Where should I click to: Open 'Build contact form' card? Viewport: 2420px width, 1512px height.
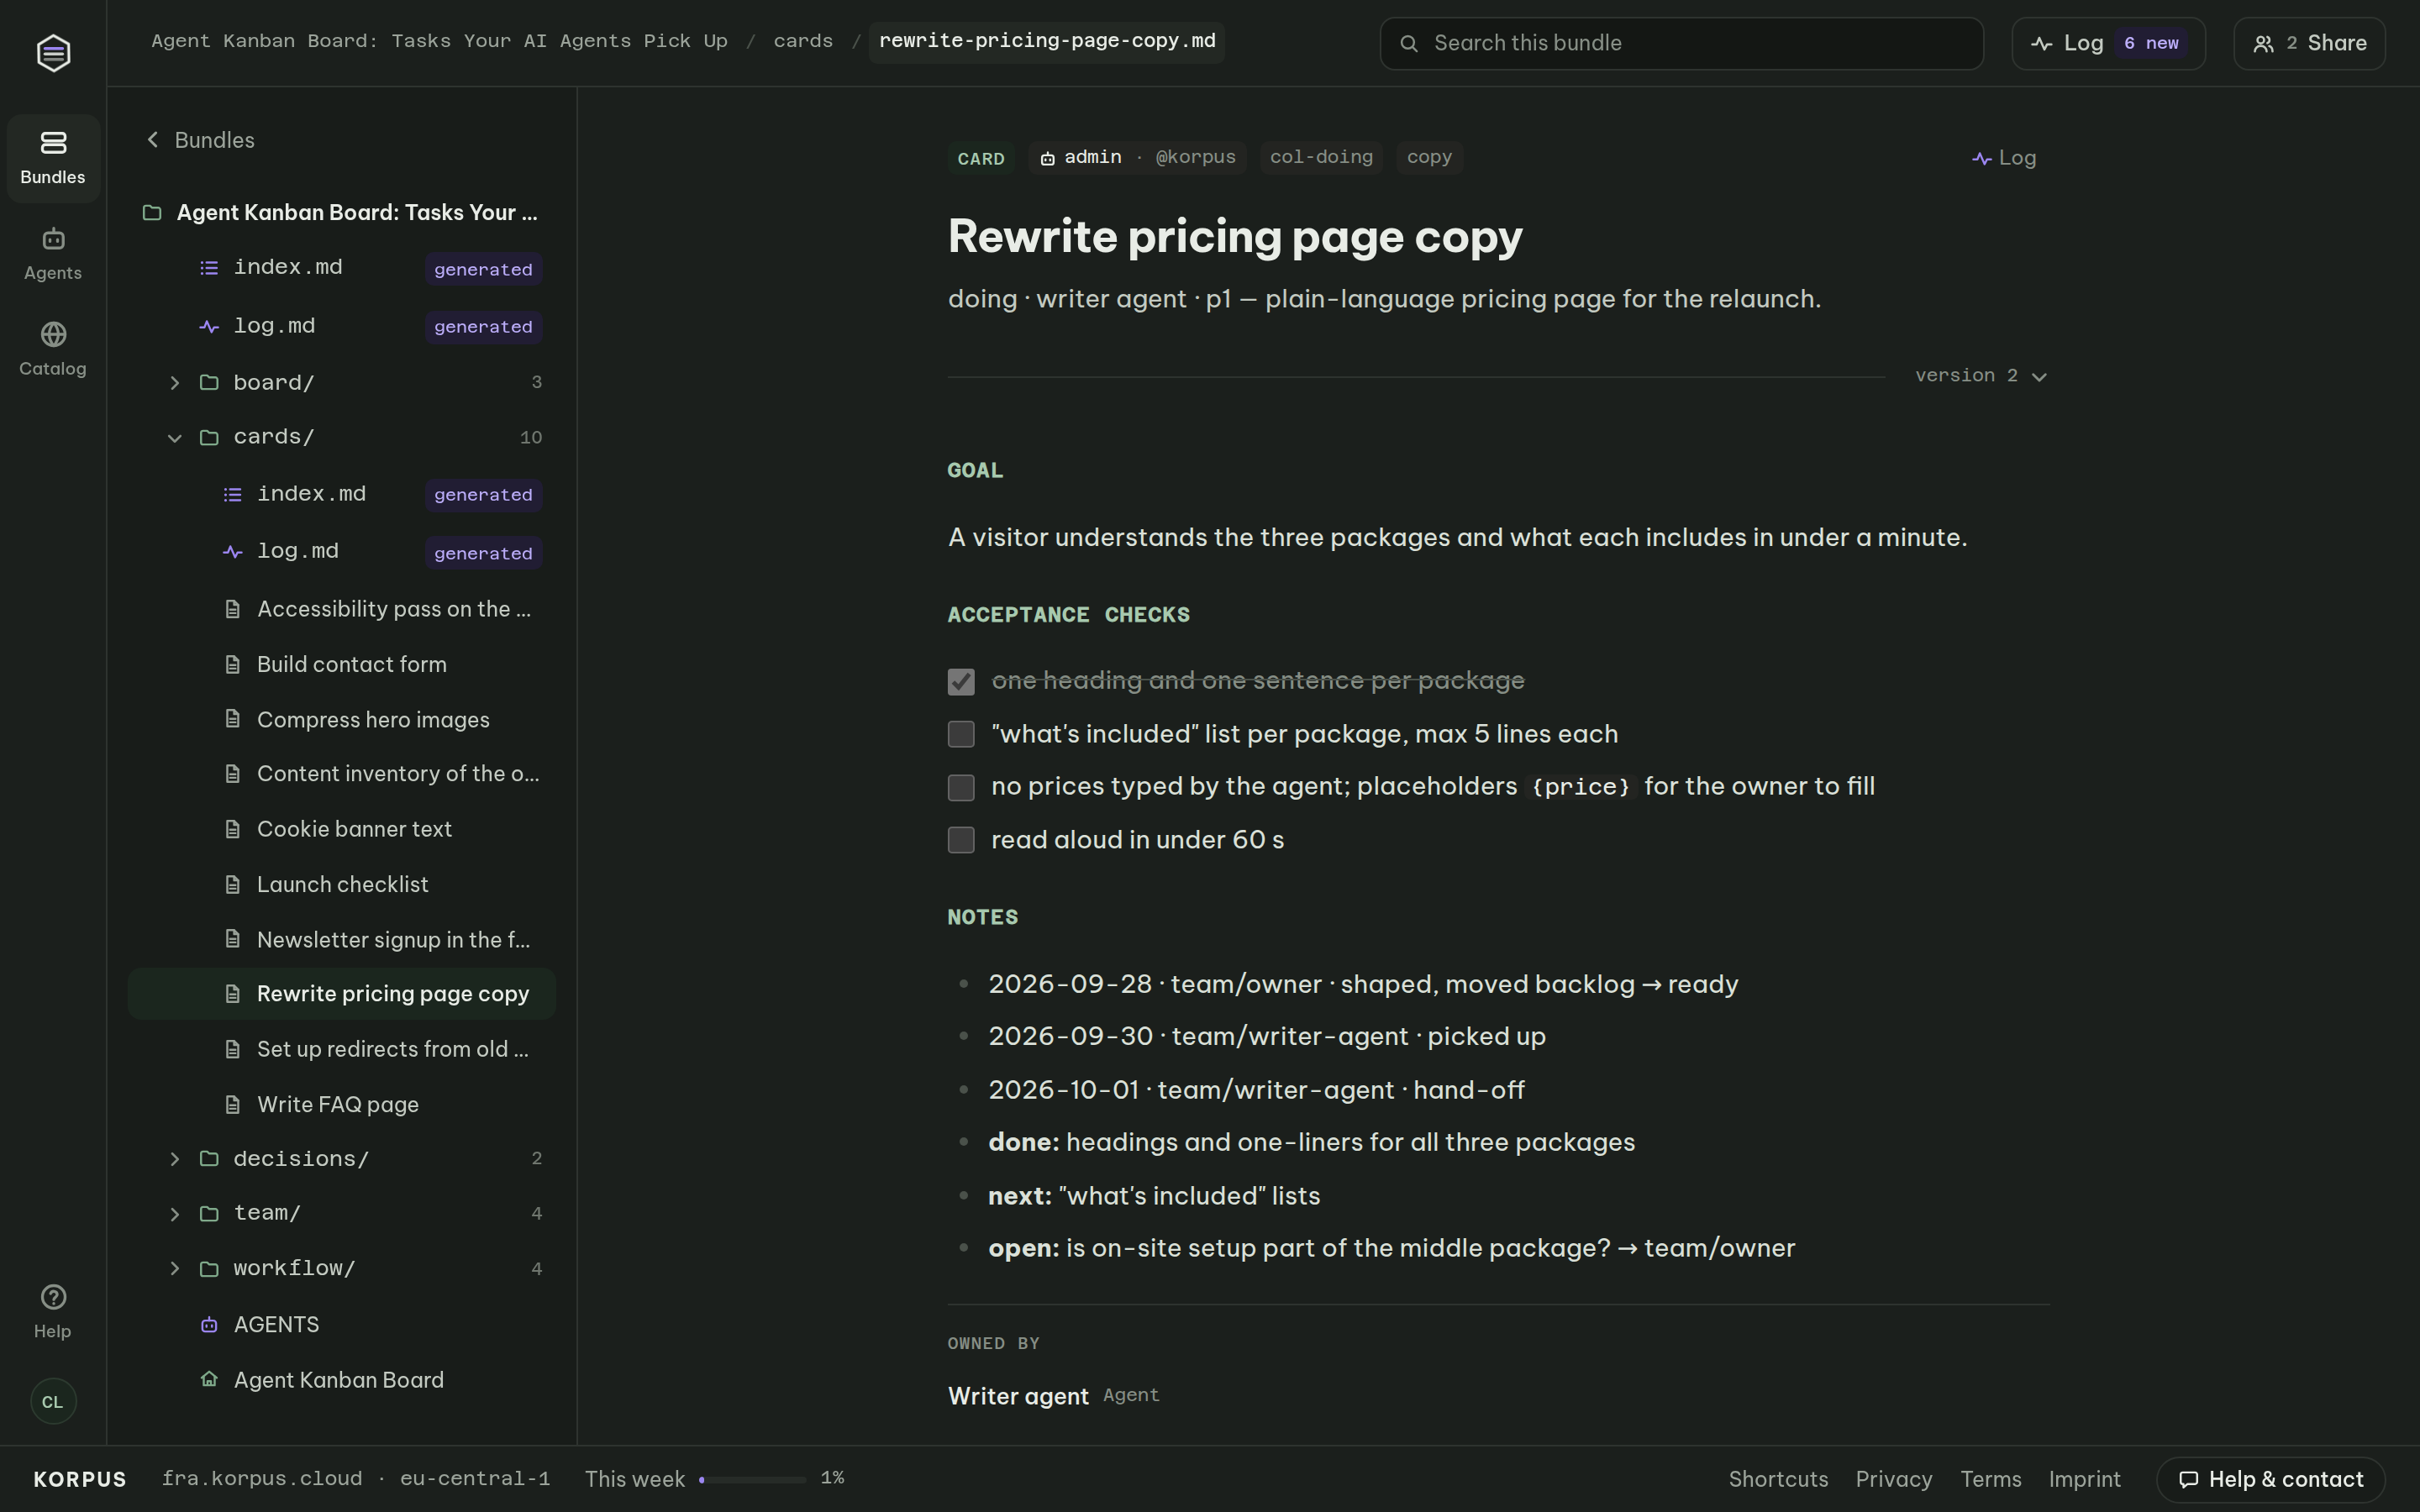[x=342, y=664]
